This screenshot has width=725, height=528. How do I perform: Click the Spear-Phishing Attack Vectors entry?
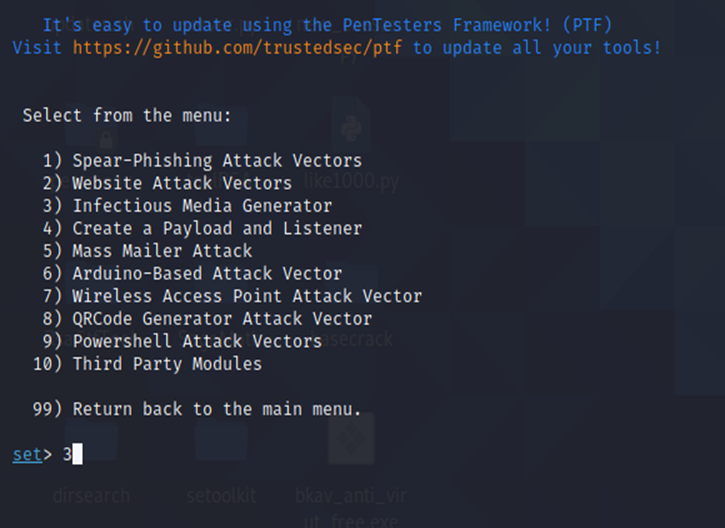point(217,160)
